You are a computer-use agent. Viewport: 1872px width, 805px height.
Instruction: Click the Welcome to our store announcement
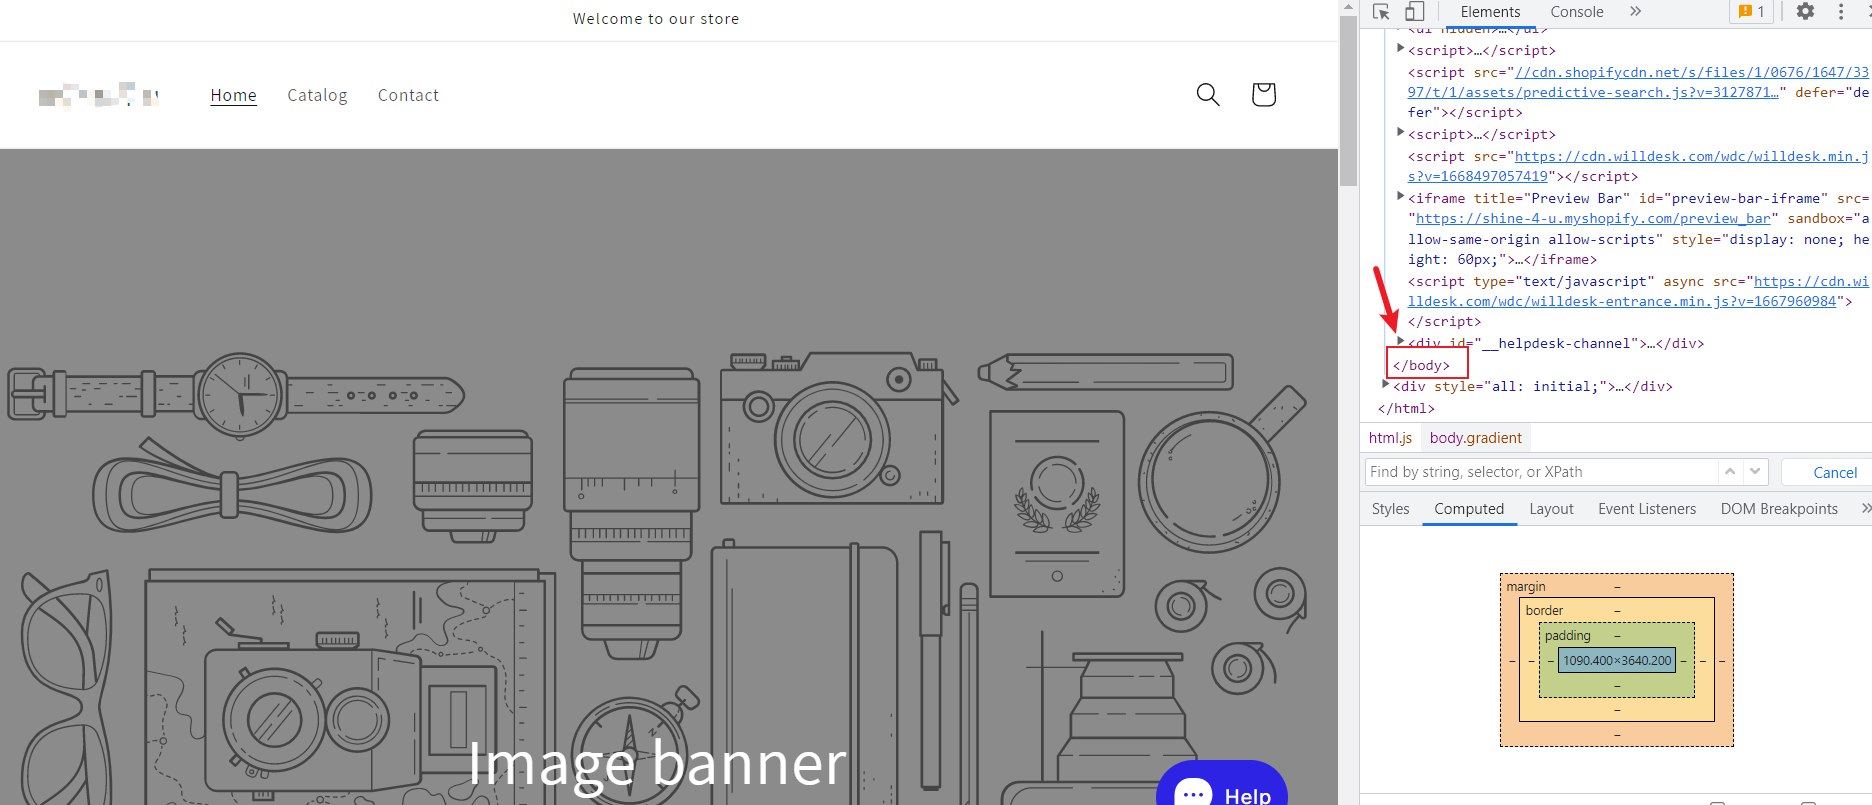[x=656, y=19]
